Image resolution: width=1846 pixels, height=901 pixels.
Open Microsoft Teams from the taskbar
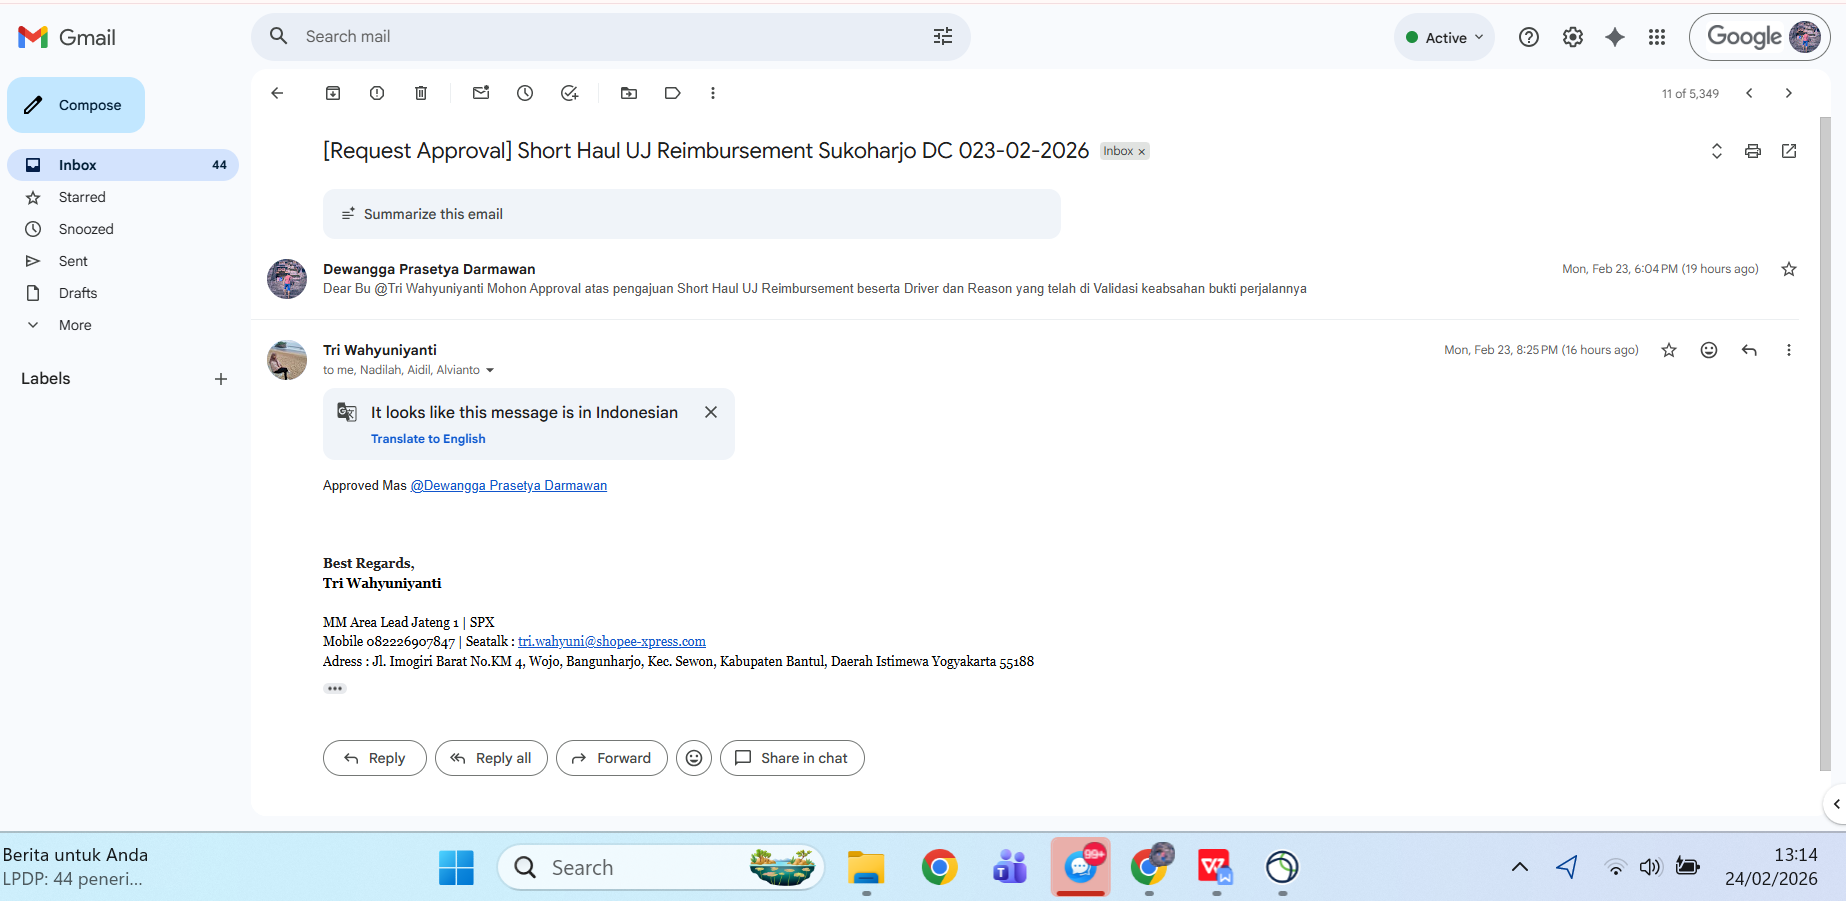[x=1010, y=867]
